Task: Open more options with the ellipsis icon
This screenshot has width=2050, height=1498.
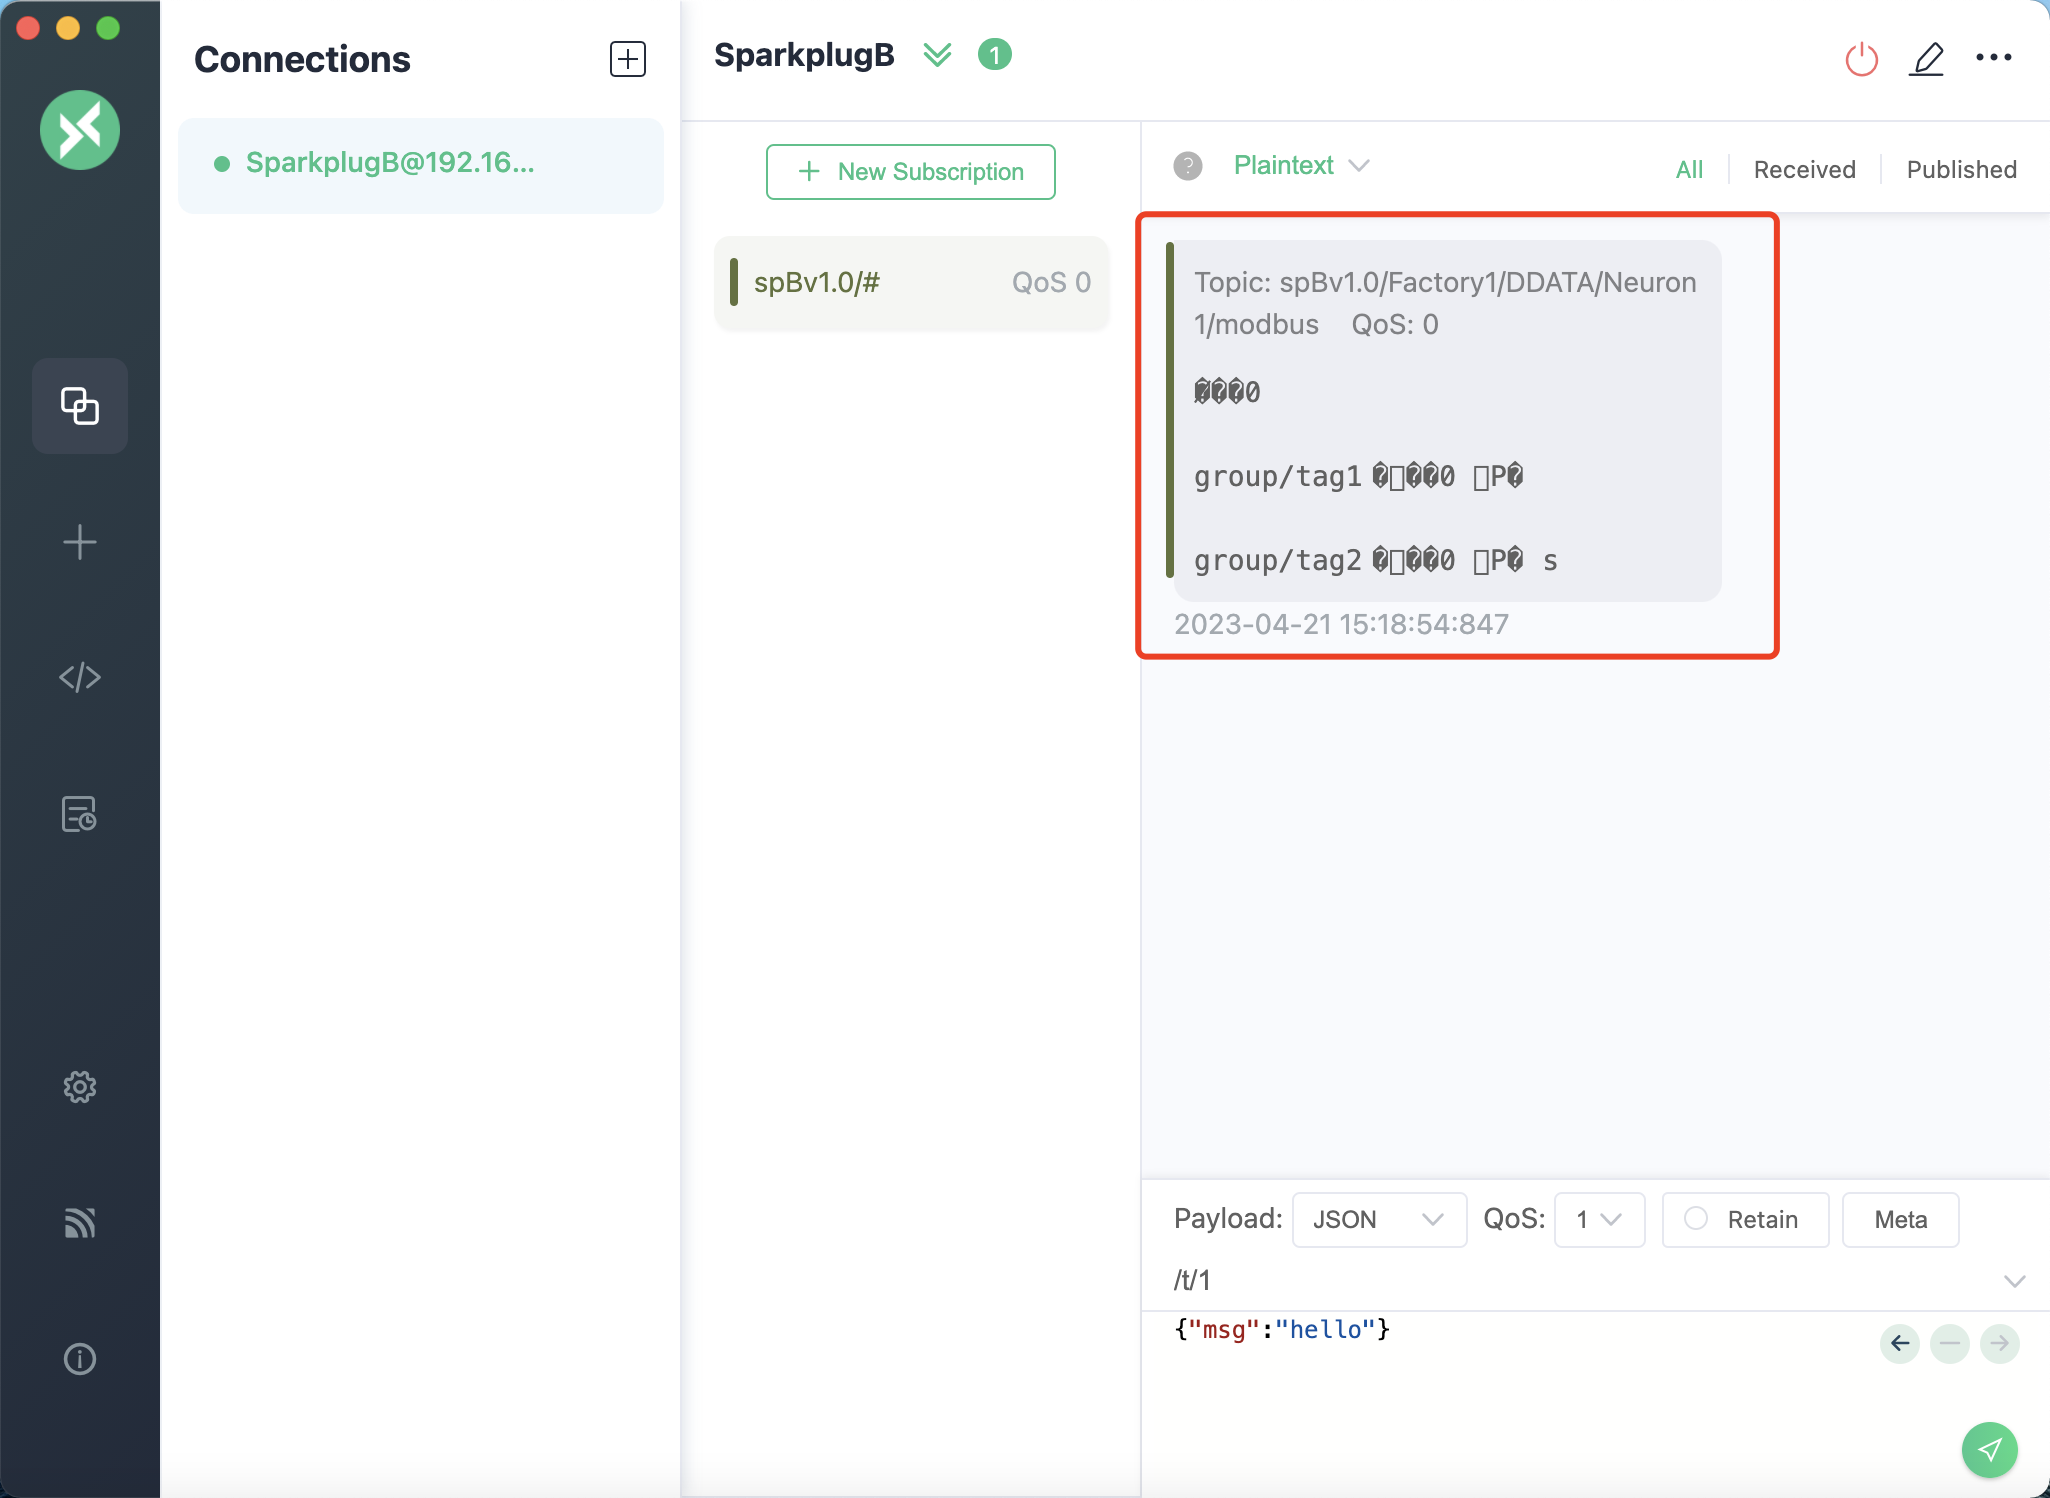Action: click(1994, 58)
